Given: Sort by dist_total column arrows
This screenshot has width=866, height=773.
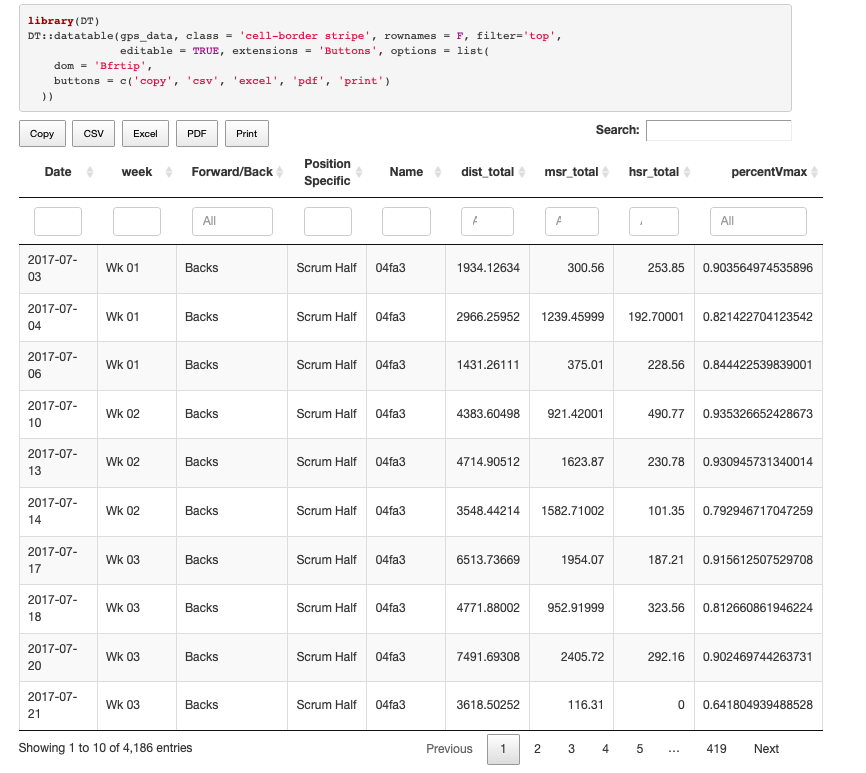Looking at the screenshot, I should point(521,173).
